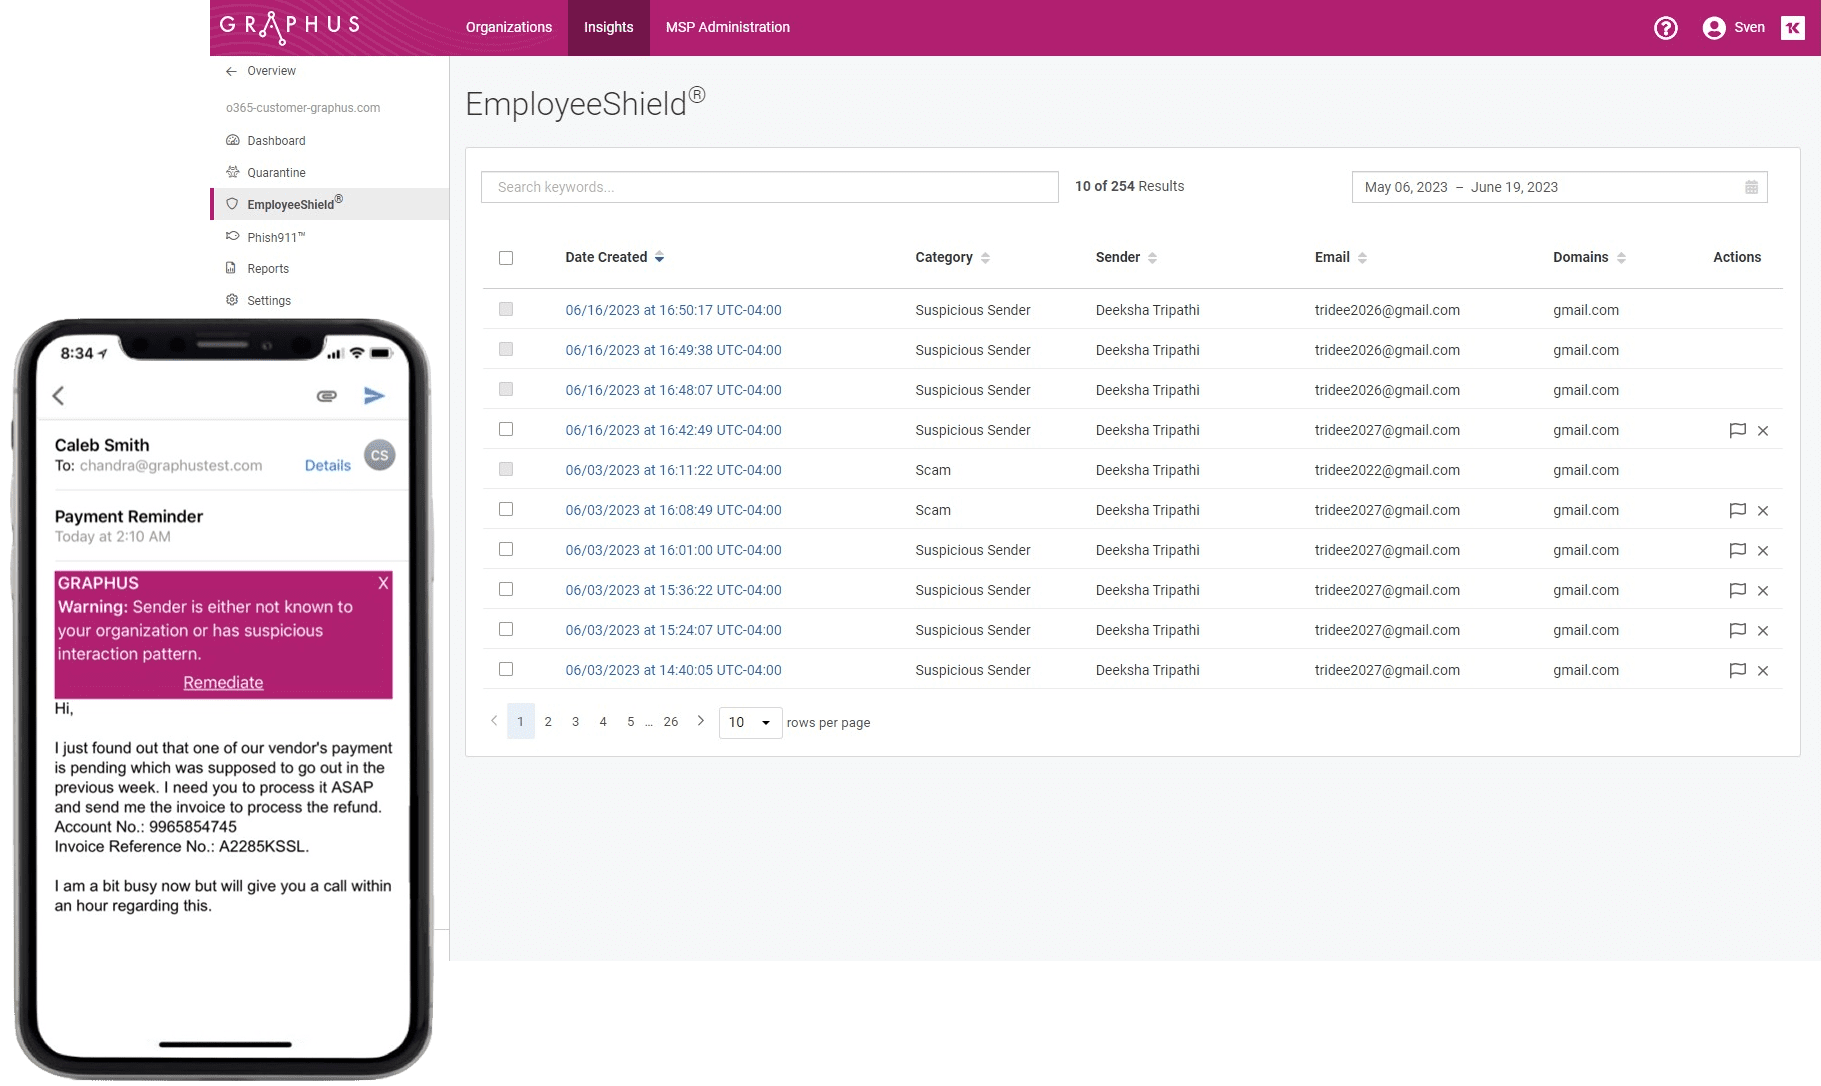Click the help question mark icon

[1665, 28]
